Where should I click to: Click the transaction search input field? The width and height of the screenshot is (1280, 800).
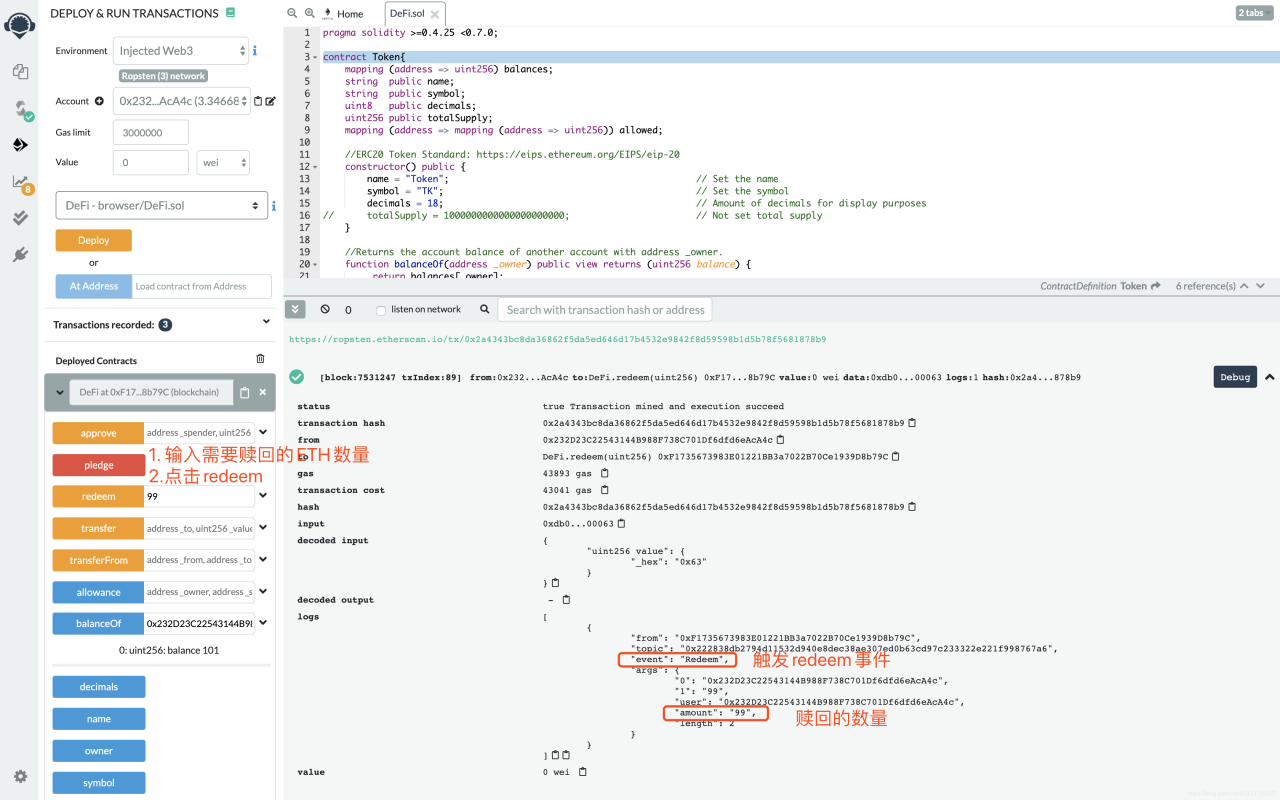coord(605,310)
